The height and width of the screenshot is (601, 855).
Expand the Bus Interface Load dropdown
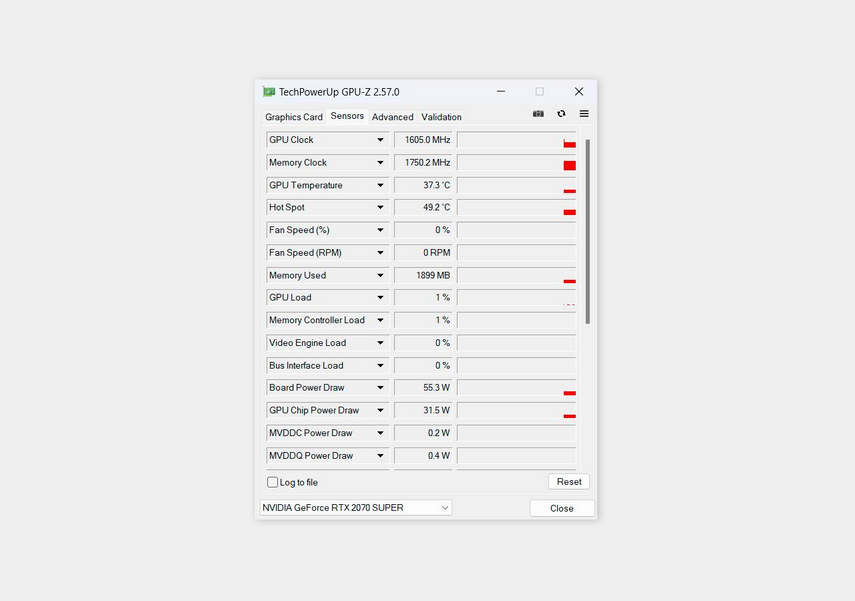coord(380,365)
